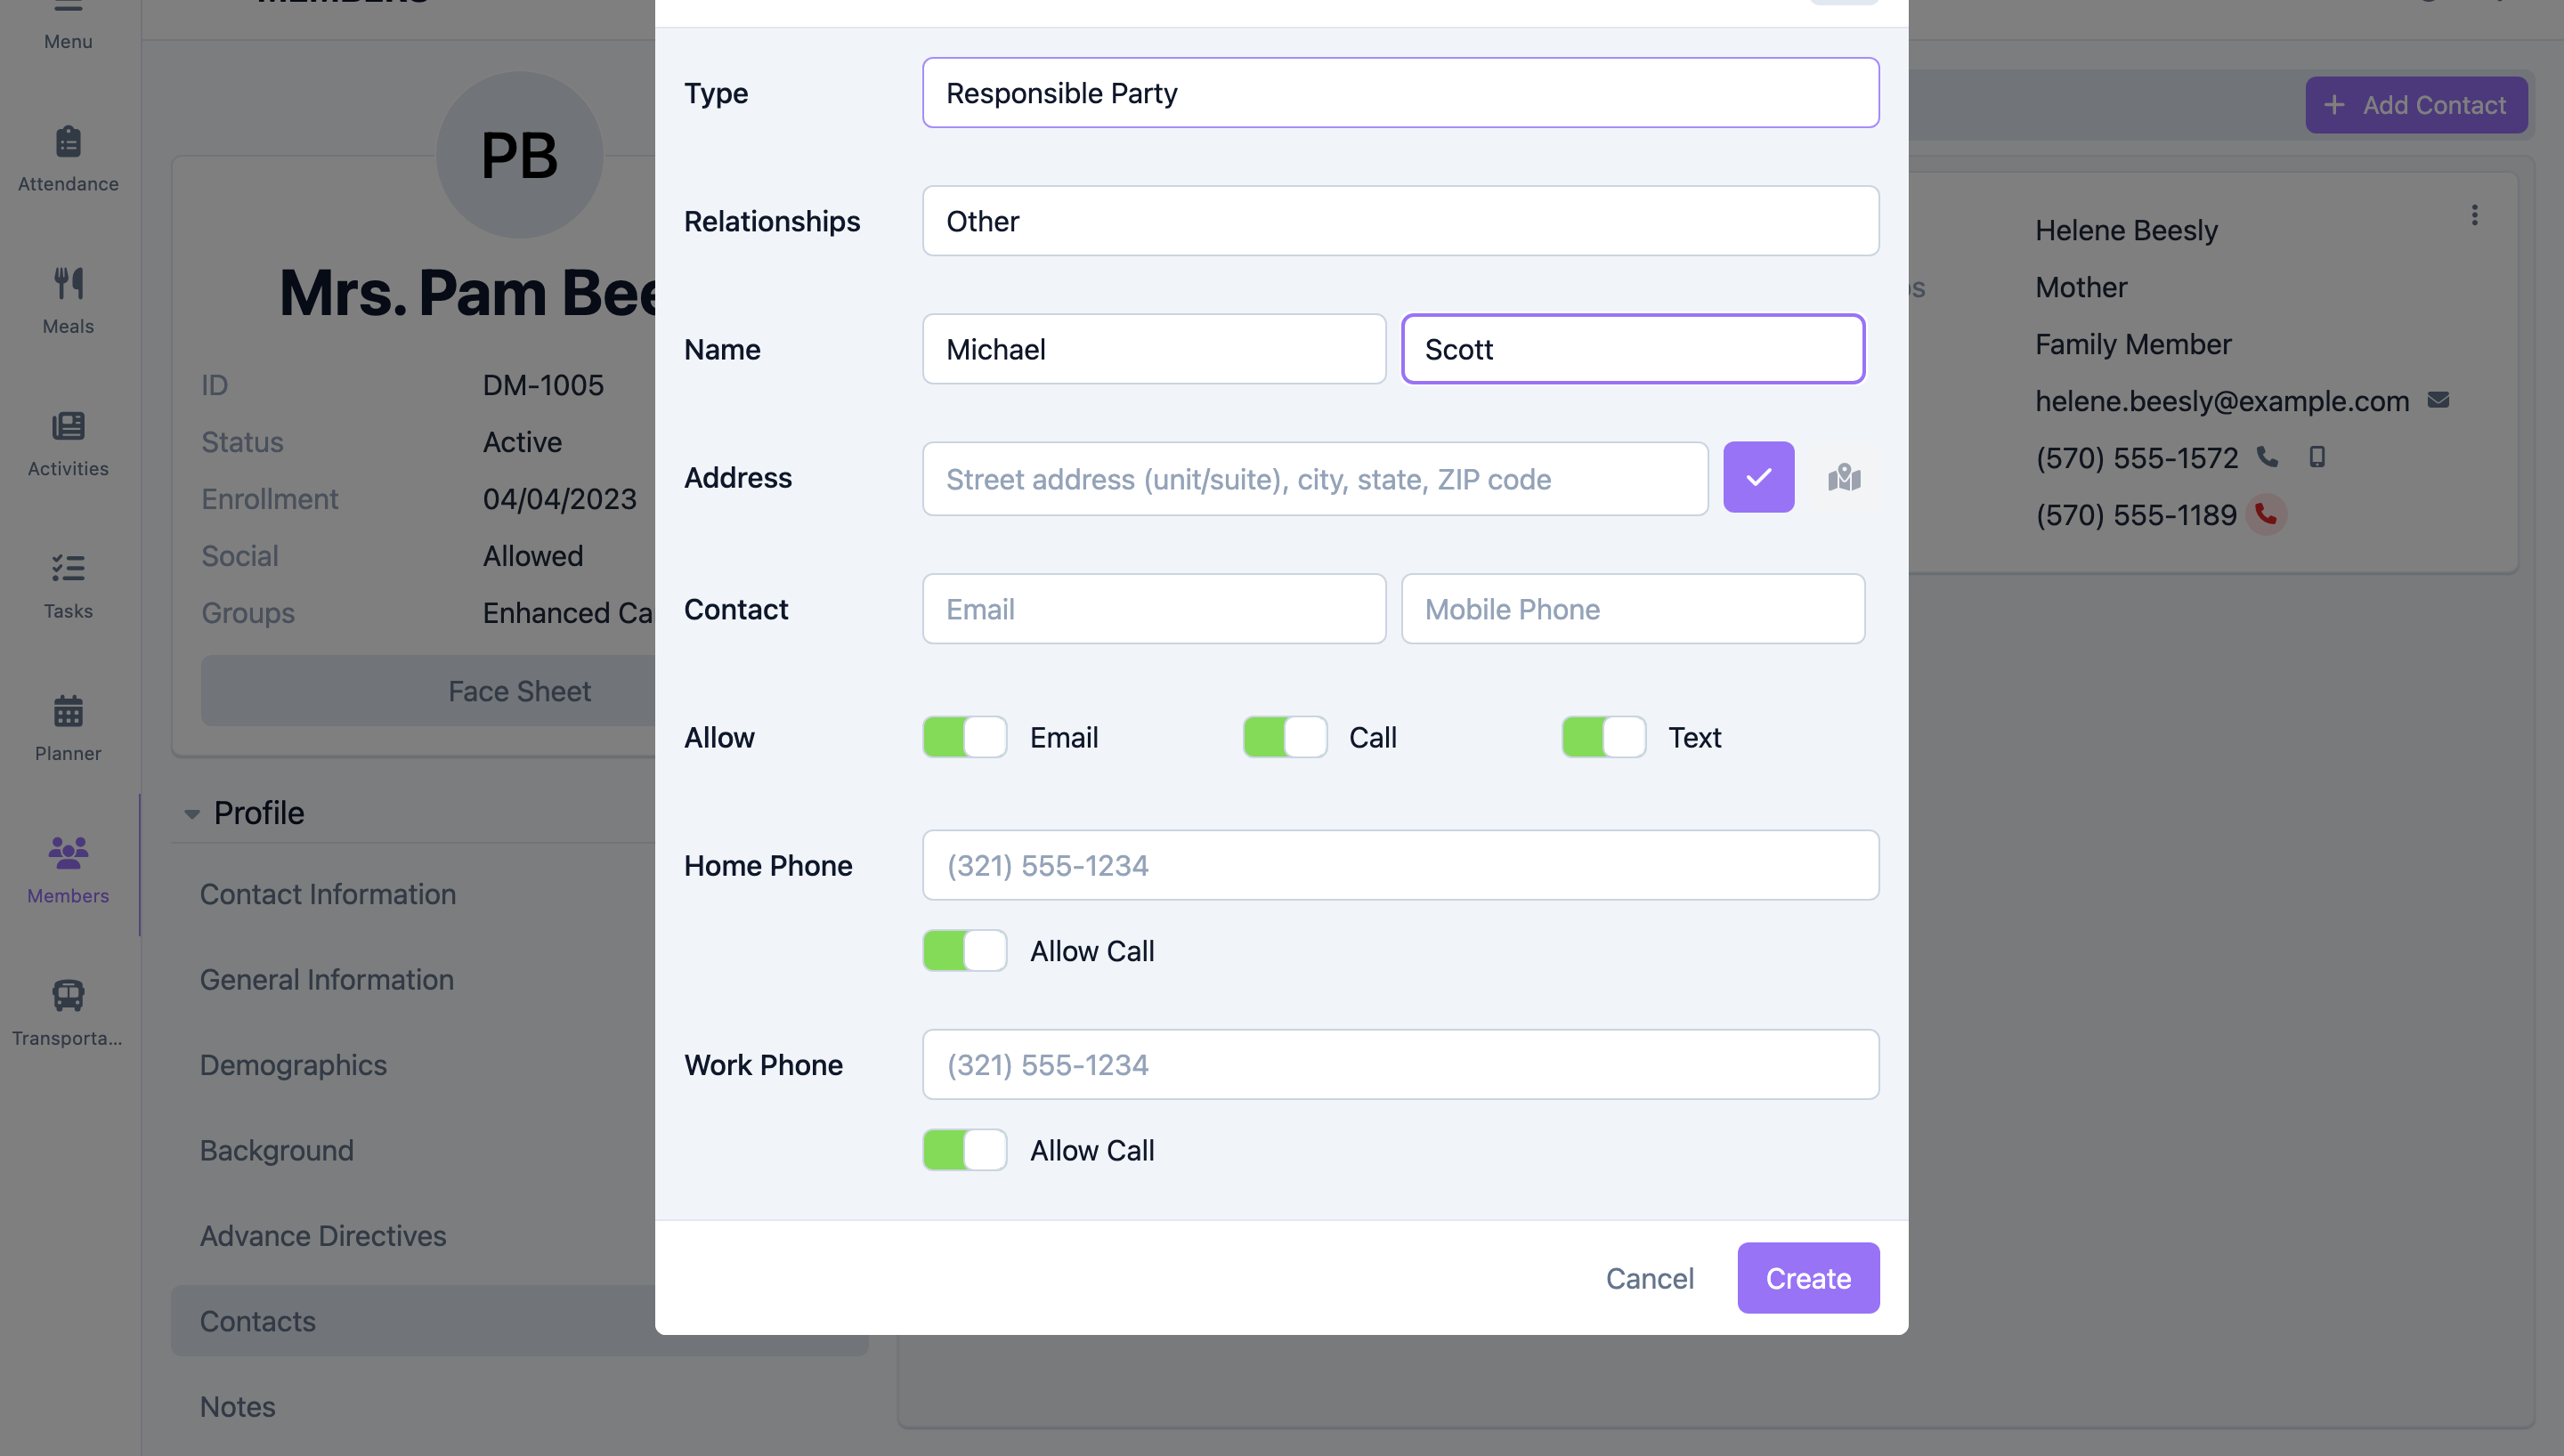Click the Street address input field
The width and height of the screenshot is (2564, 1456).
1314,479
